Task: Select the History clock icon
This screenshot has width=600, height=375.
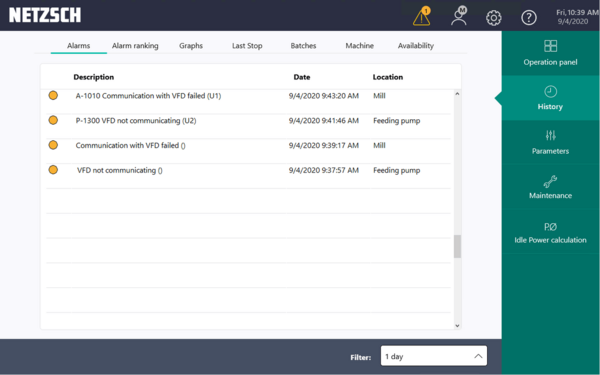Action: (550, 91)
